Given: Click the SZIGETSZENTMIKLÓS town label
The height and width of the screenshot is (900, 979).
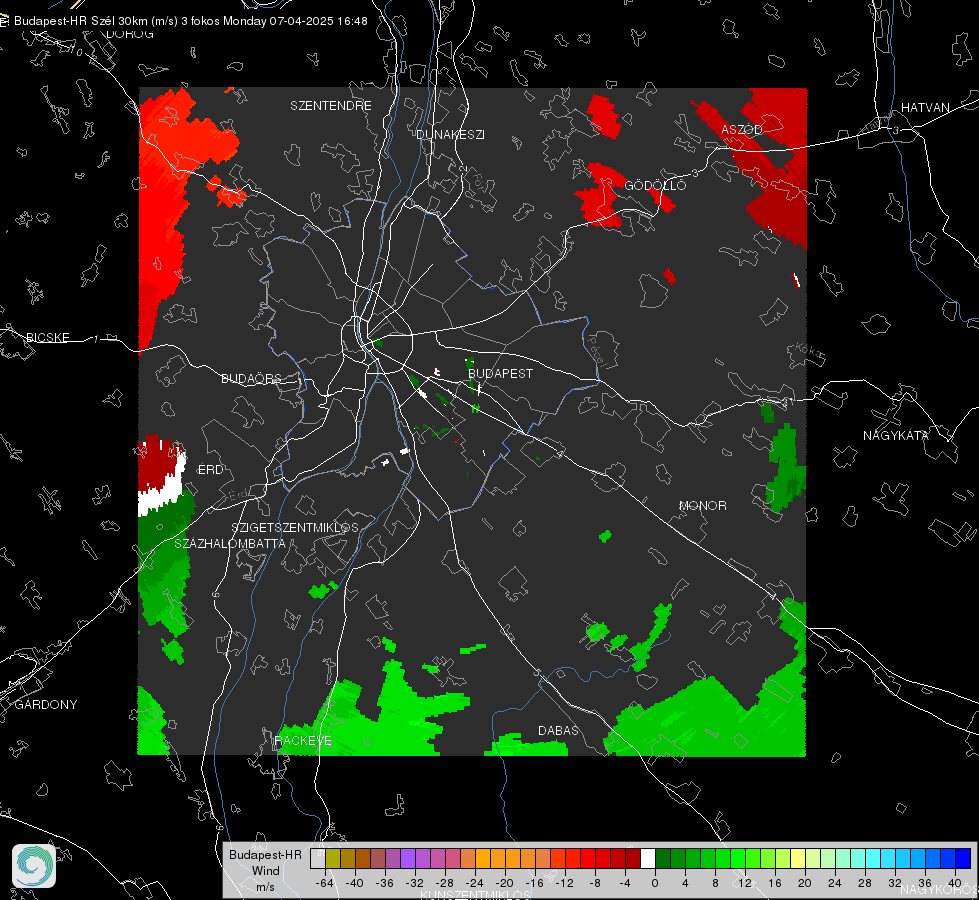Looking at the screenshot, I should (295, 527).
